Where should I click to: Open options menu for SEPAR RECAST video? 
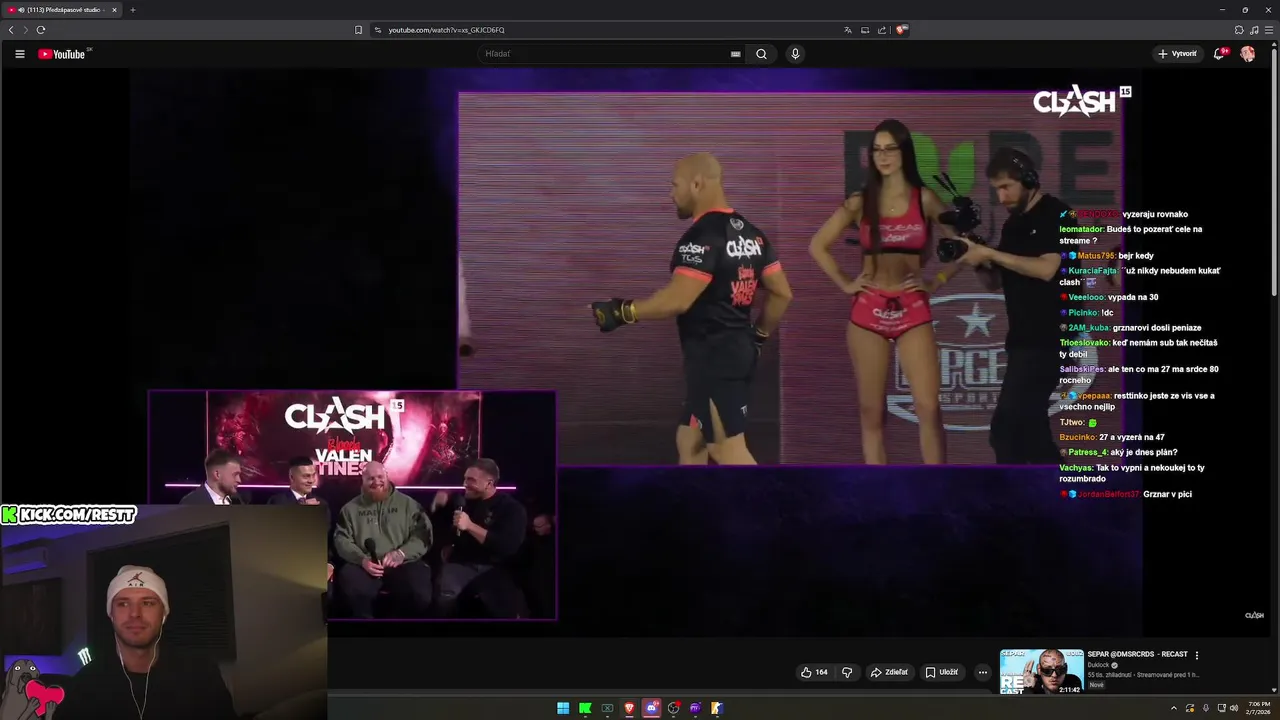1196,655
